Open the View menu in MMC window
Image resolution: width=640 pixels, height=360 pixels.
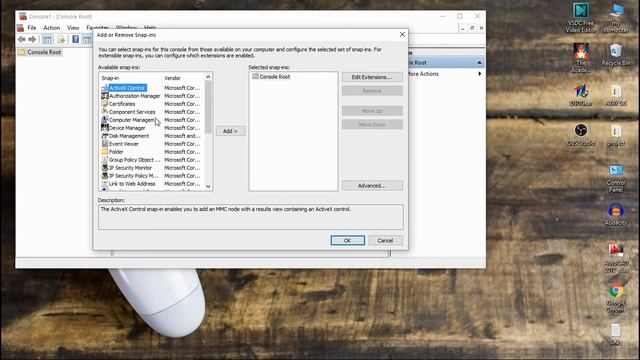click(x=73, y=28)
